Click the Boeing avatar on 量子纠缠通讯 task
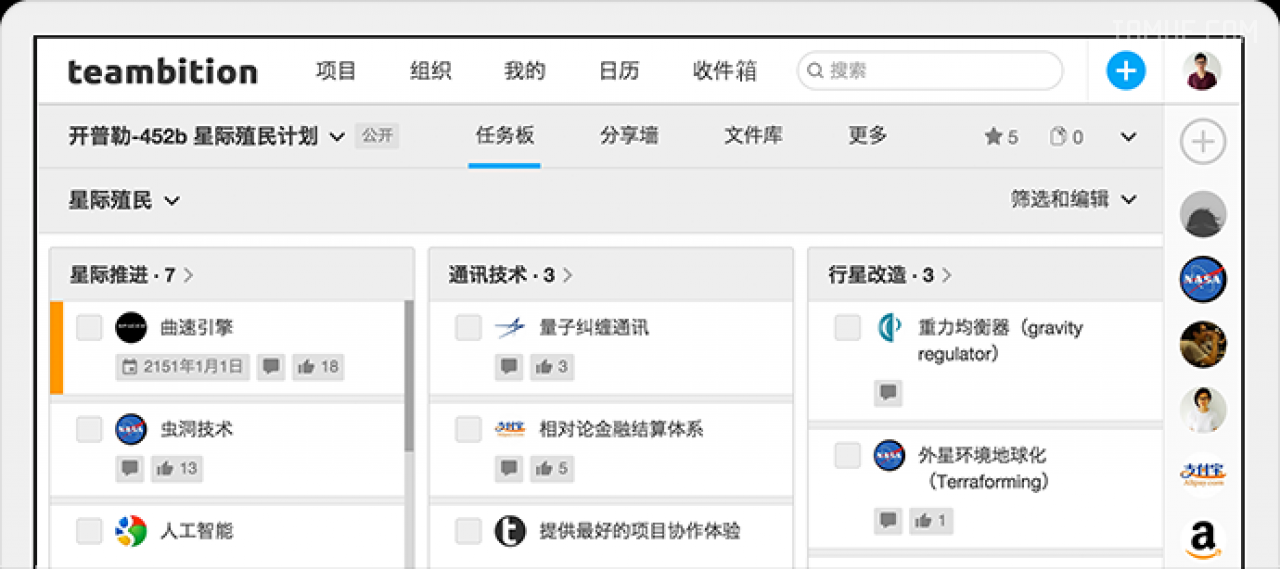This screenshot has width=1280, height=569. point(510,327)
